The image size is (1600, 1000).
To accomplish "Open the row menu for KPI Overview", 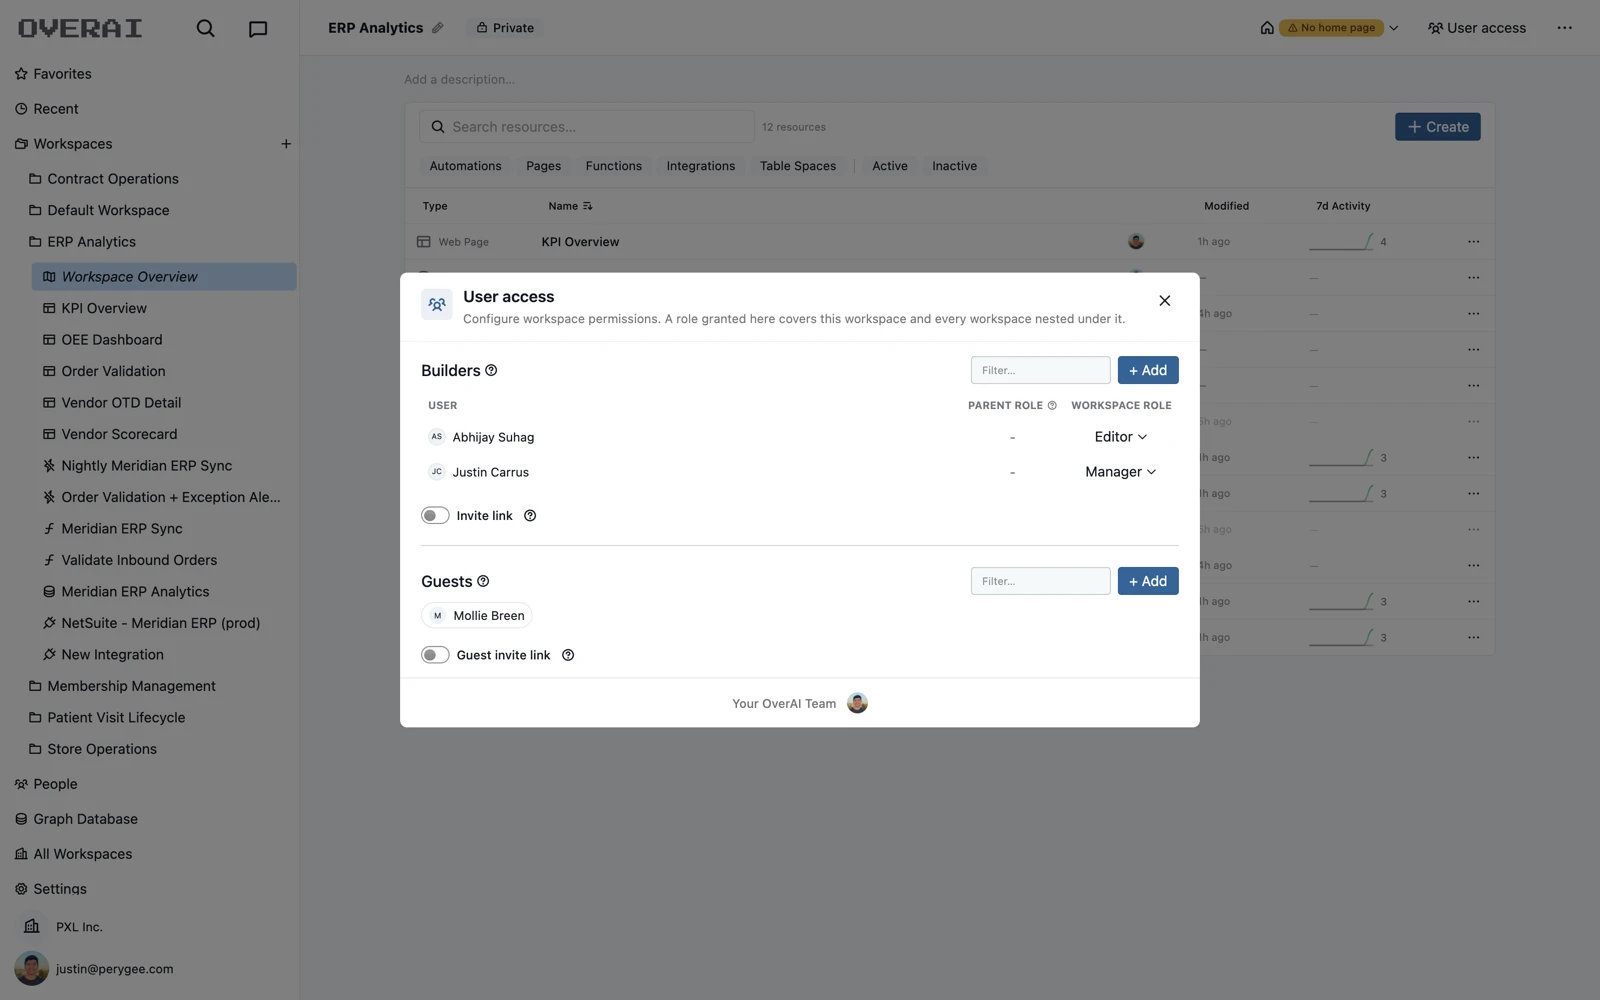I will pyautogui.click(x=1473, y=242).
